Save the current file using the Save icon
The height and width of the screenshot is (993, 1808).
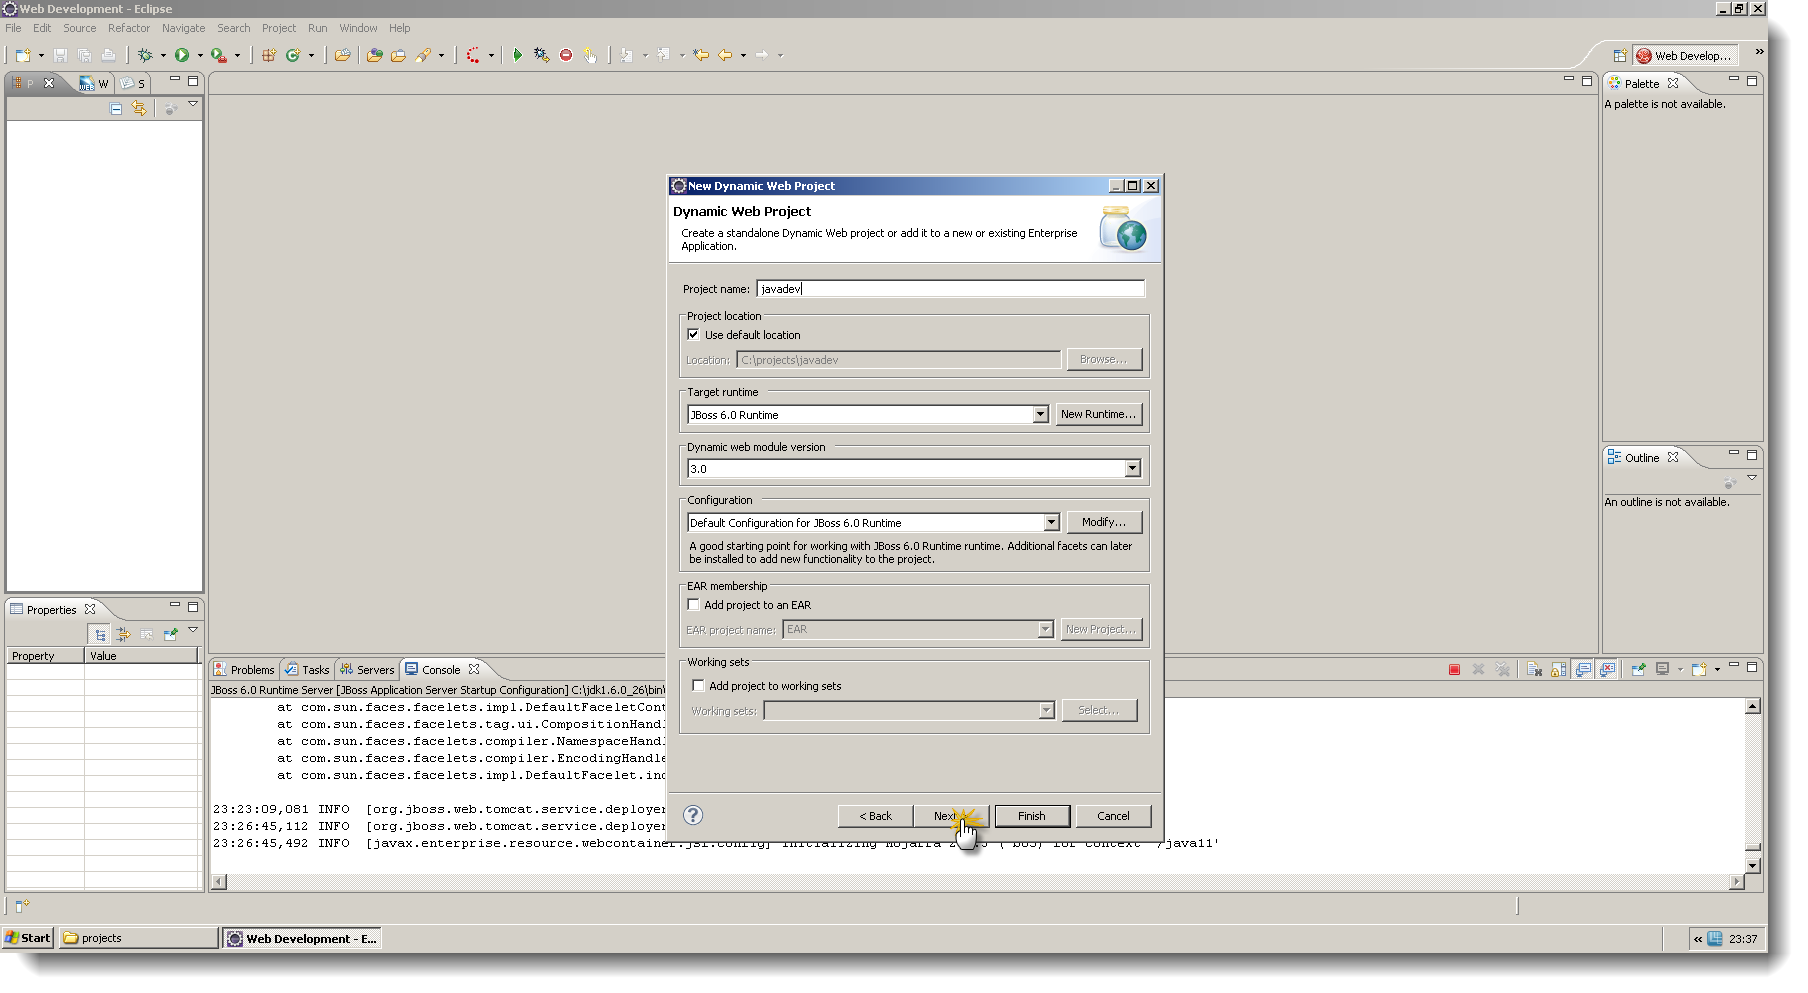[60, 55]
